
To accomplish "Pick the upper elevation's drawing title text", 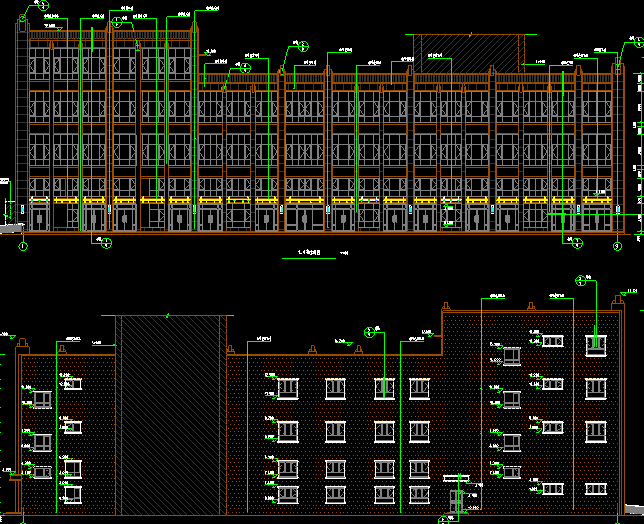I will [309, 253].
